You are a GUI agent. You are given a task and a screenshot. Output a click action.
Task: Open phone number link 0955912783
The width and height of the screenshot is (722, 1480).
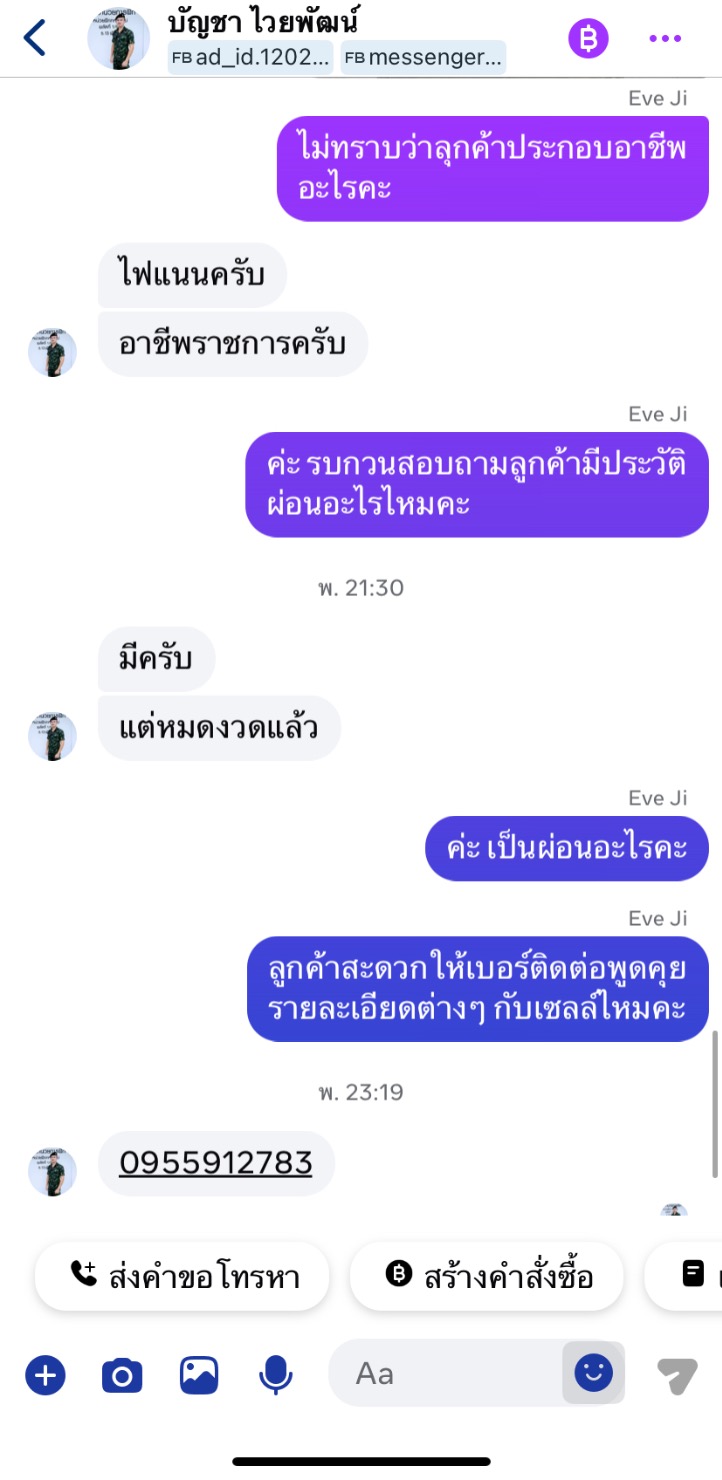[x=216, y=1162]
